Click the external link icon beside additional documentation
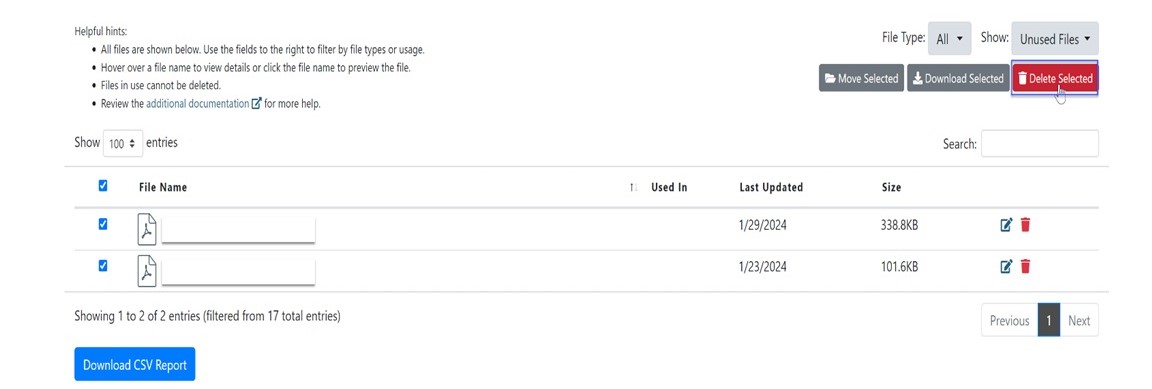 256,104
